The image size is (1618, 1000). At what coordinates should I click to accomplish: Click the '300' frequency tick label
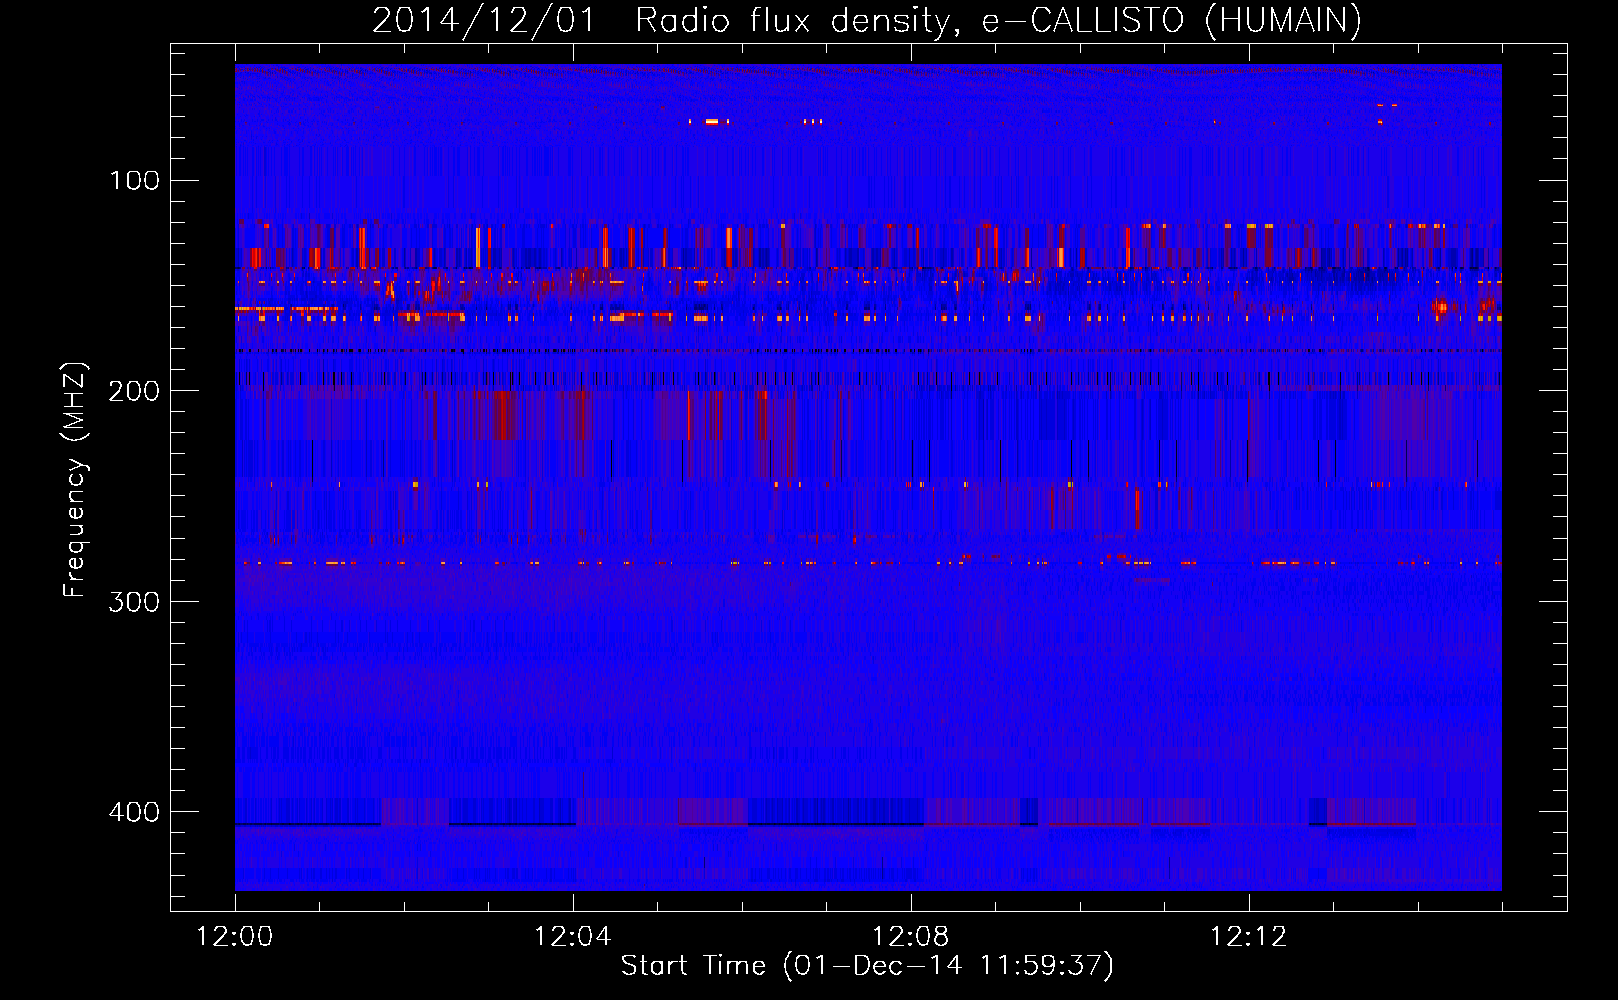tap(135, 601)
